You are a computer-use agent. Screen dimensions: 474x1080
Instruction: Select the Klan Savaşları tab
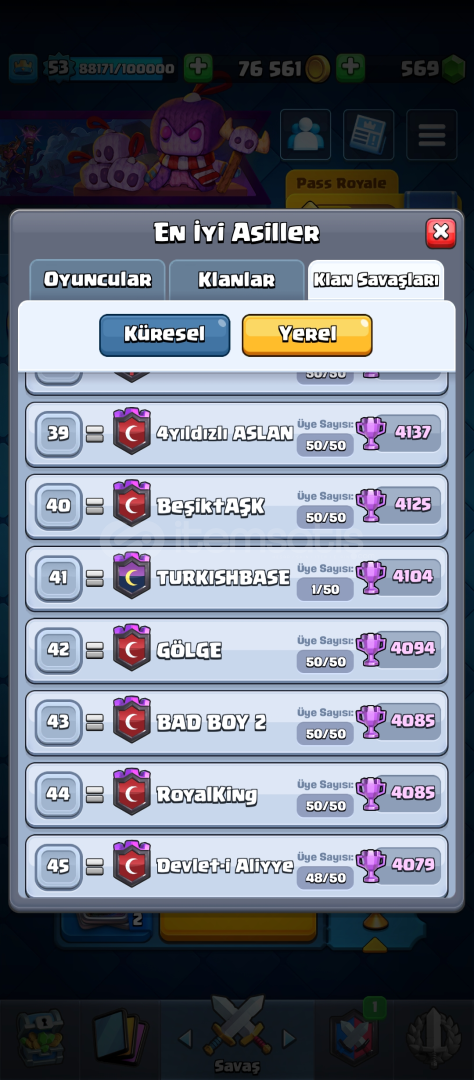376,280
